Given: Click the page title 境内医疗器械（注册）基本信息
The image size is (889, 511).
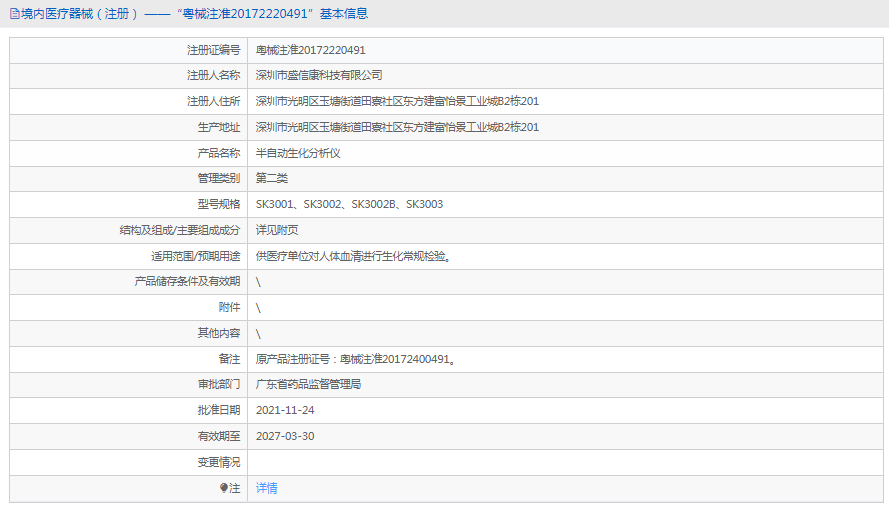Looking at the screenshot, I should point(194,14).
